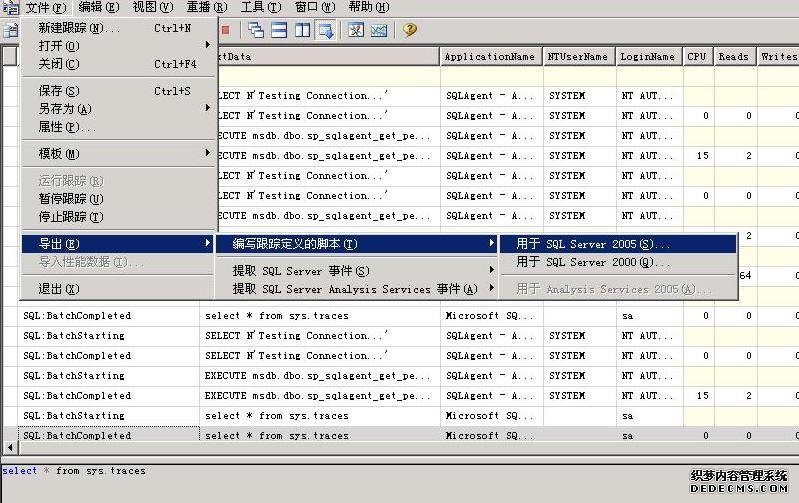Click the ApplicationName column header
The height and width of the screenshot is (503, 799).
(x=489, y=57)
